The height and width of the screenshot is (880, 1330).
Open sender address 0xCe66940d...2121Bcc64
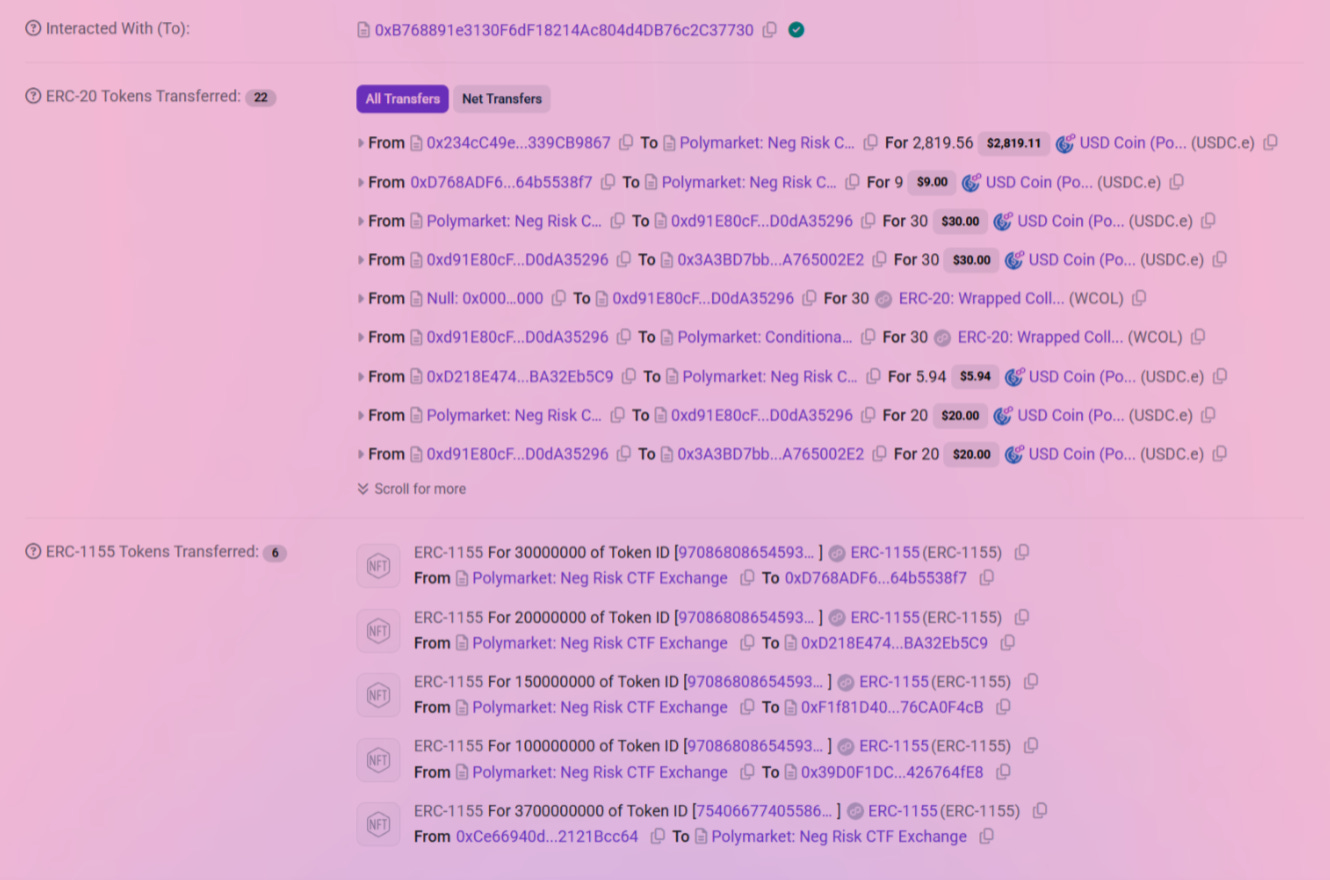(547, 836)
